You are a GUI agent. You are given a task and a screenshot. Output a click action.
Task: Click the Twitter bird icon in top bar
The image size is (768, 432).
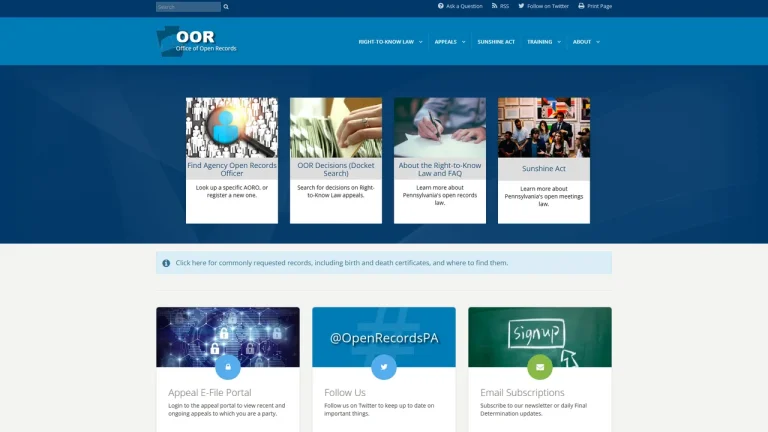point(521,6)
